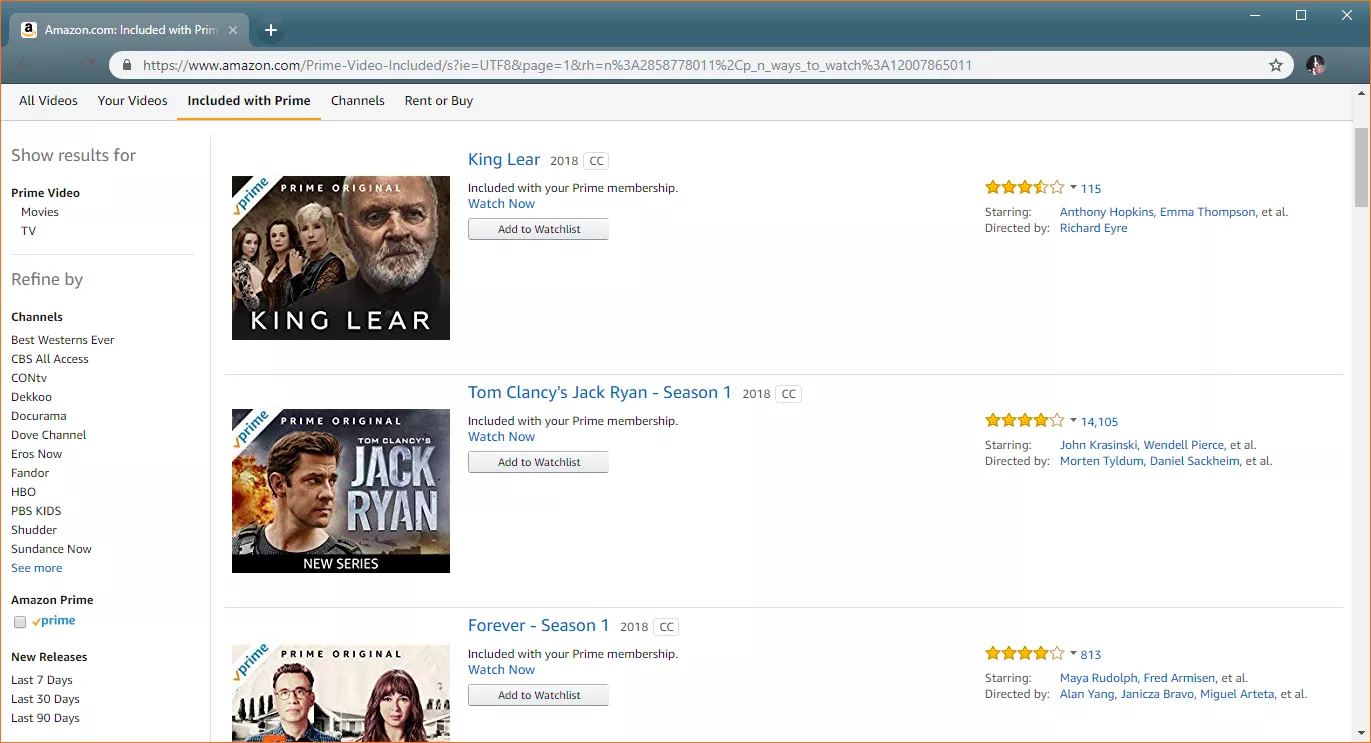The height and width of the screenshot is (743, 1371).
Task: Filter new releases Last 30 Days
Action: (45, 699)
